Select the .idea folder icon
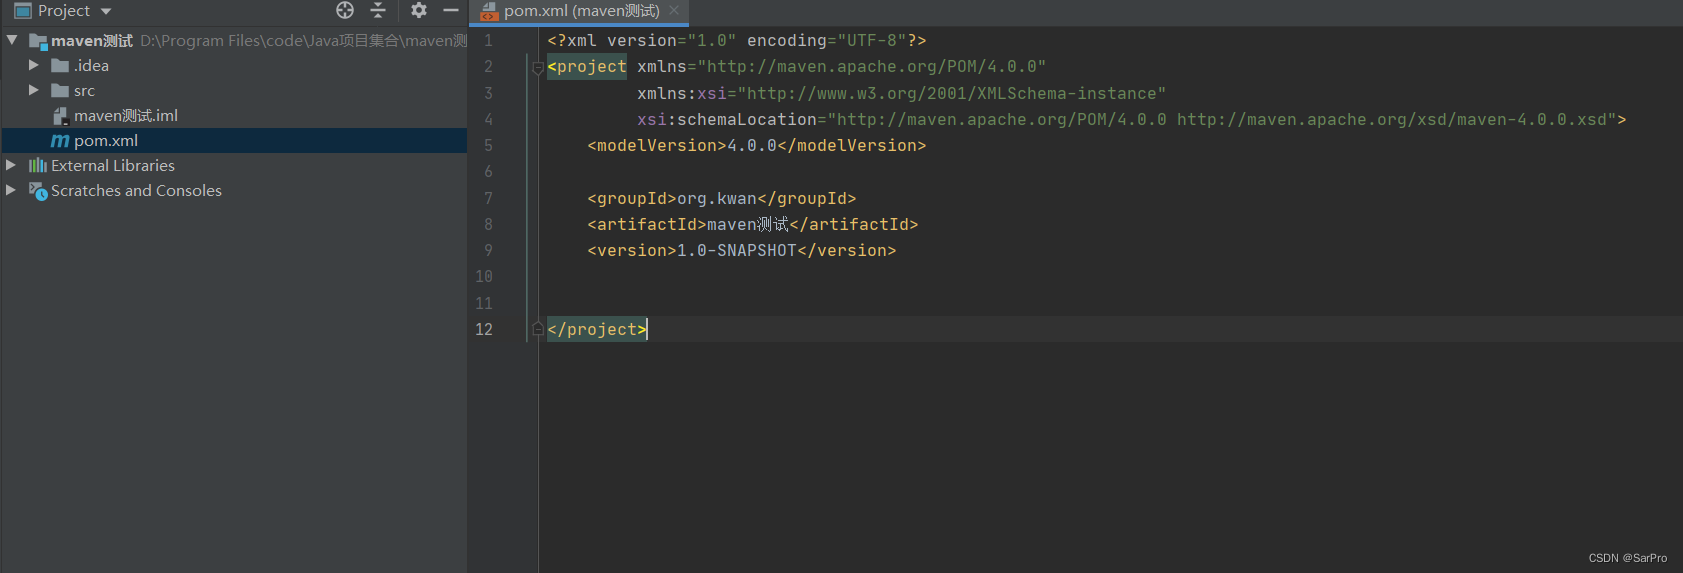 pos(60,66)
